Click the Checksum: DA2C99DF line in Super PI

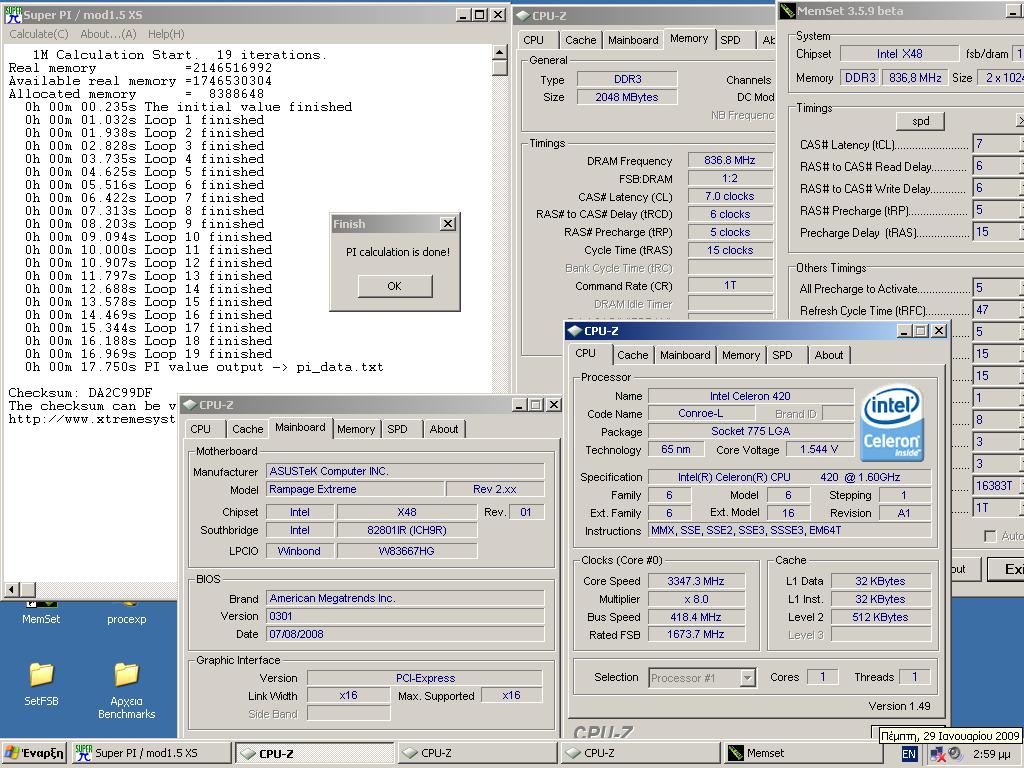click(80, 392)
